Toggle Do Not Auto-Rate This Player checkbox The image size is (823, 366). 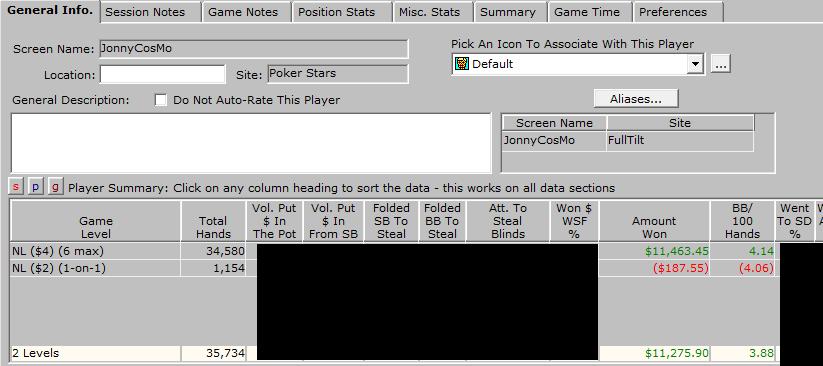click(x=161, y=100)
